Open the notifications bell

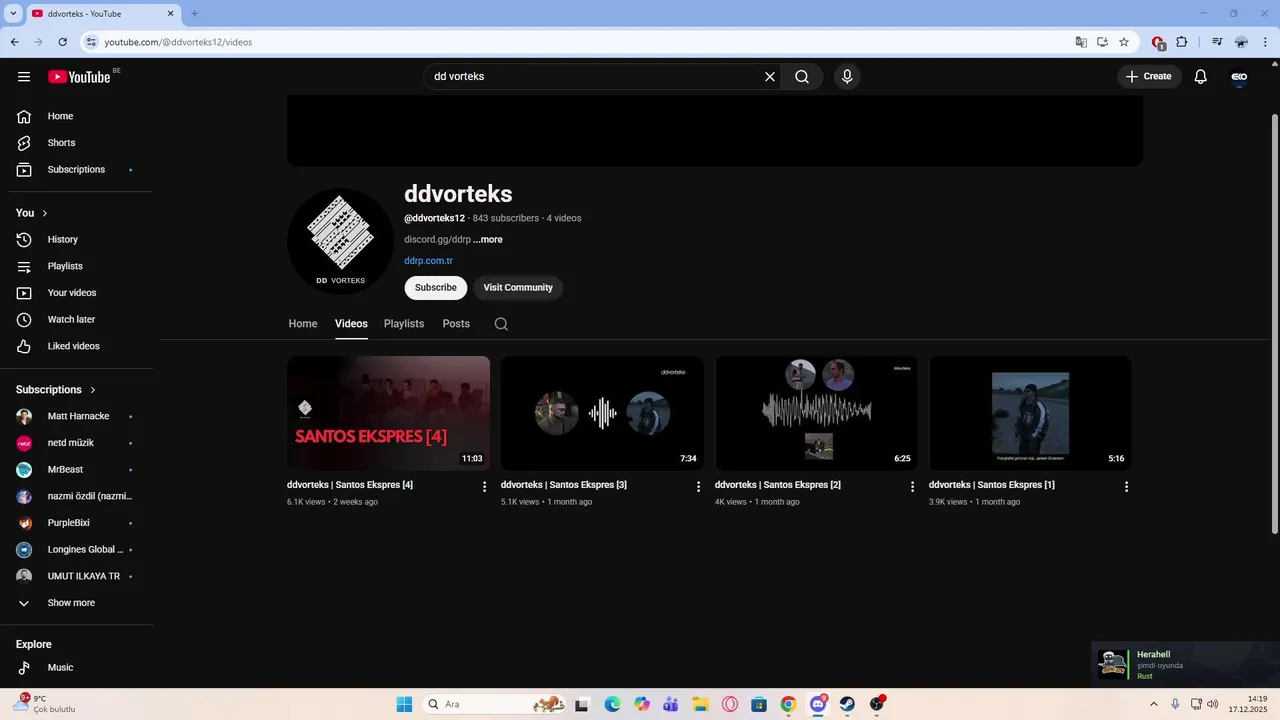1201,77
